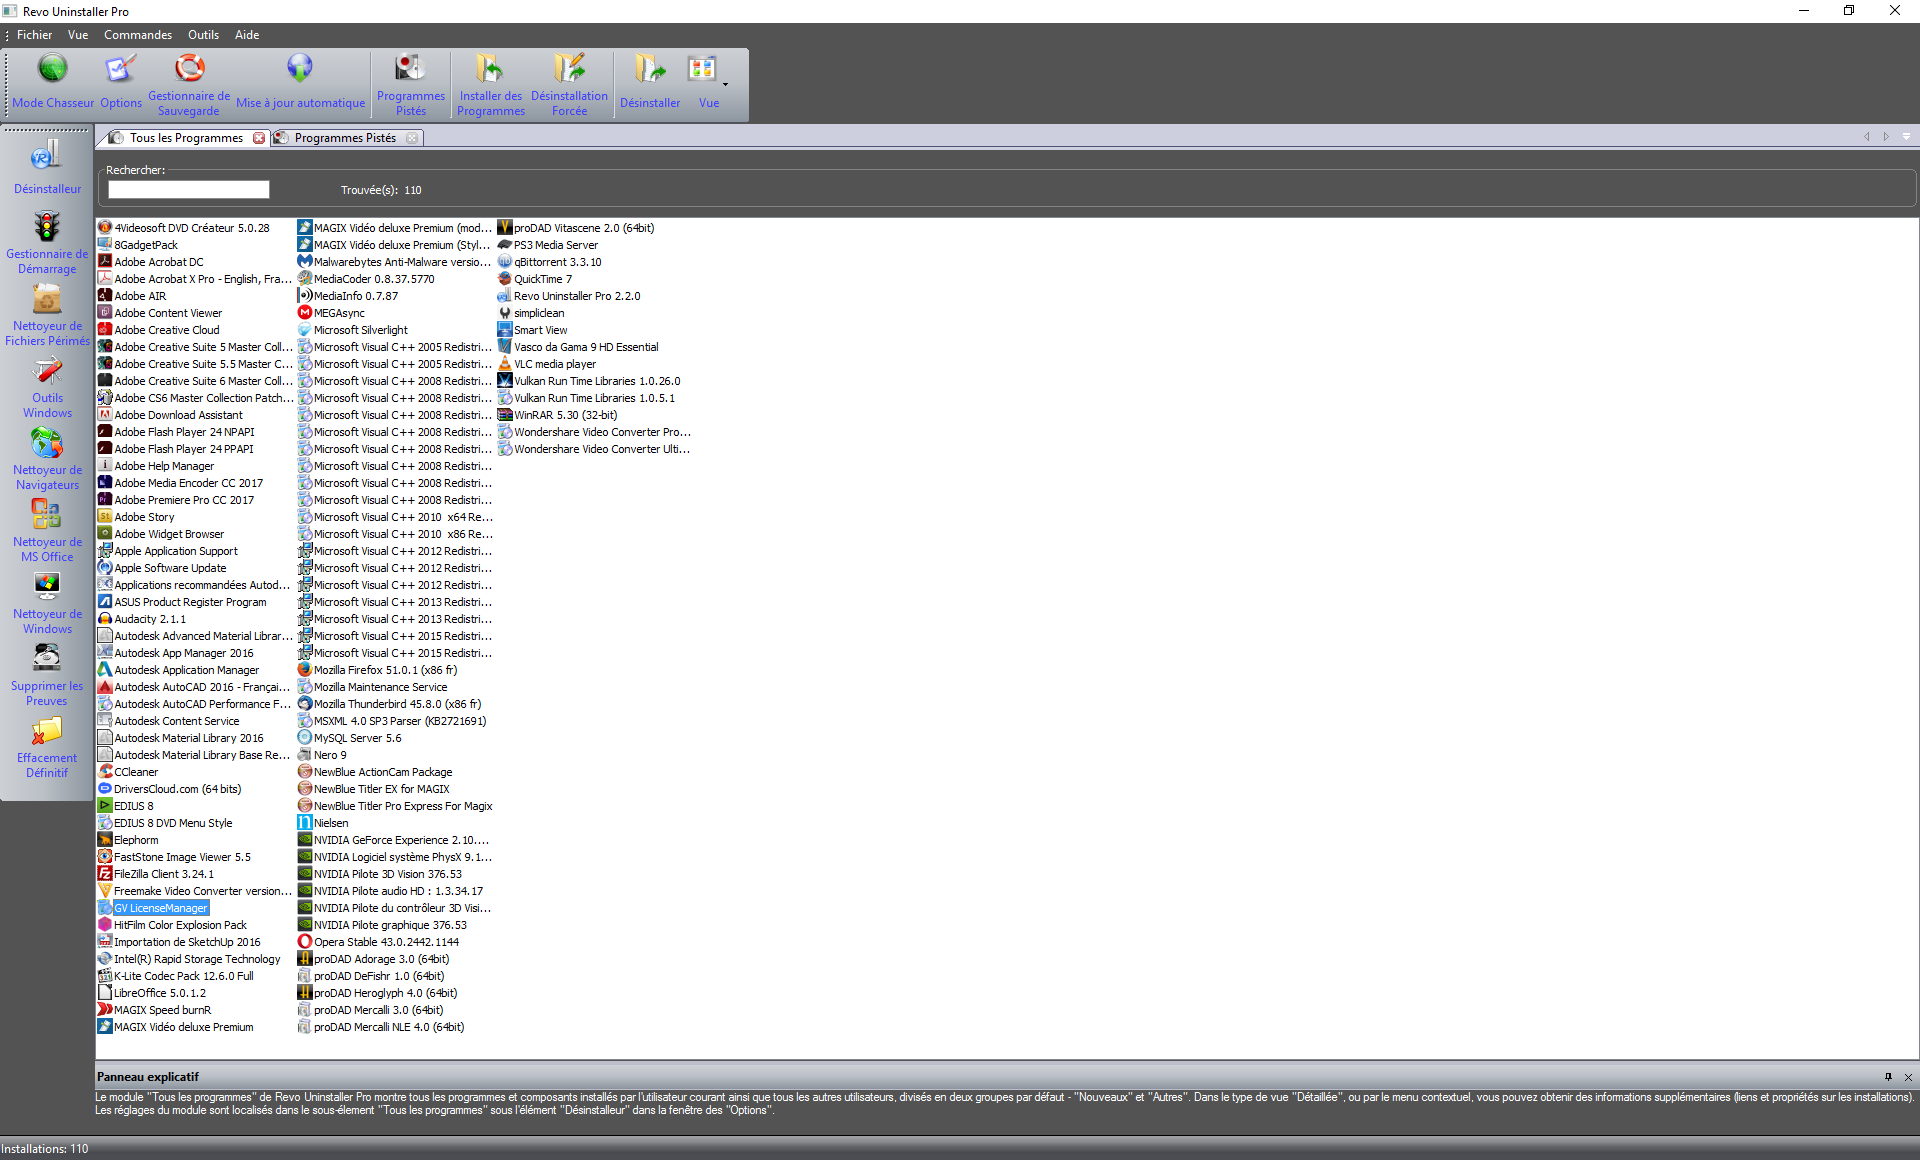The image size is (1920, 1160).
Task: Open the Commandes menu
Action: [138, 35]
